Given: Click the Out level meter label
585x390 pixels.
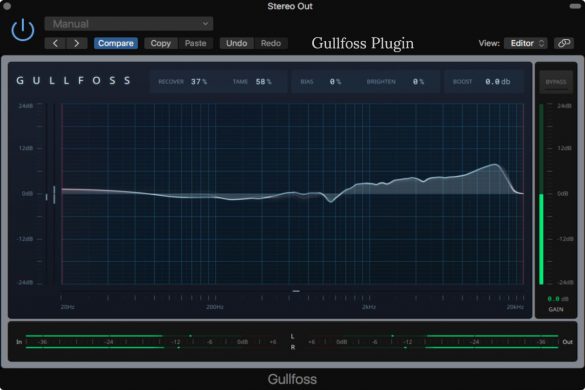Looking at the screenshot, I should [567, 342].
